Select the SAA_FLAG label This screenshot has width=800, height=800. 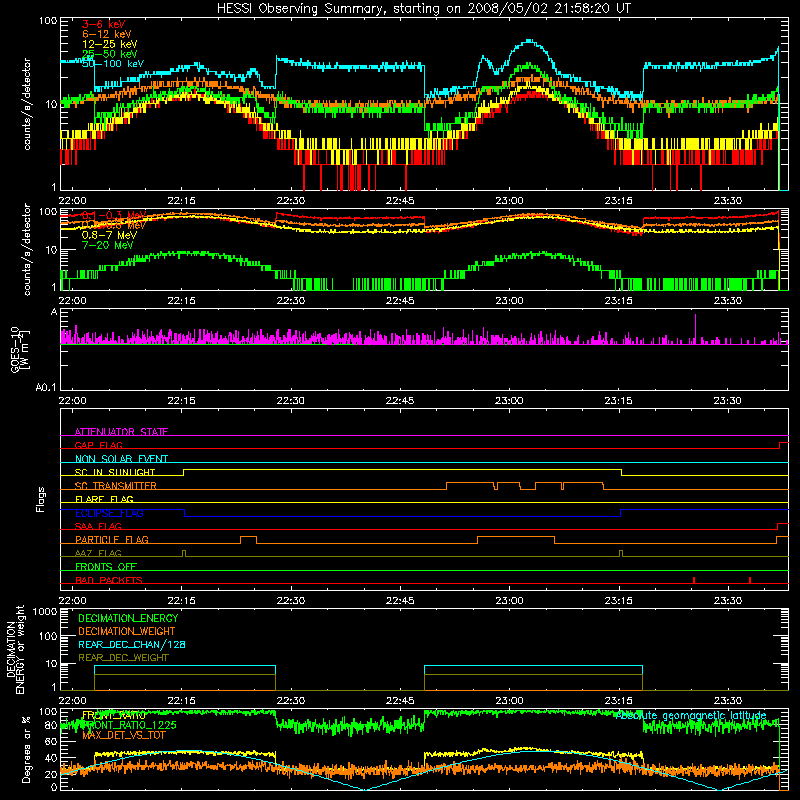98,526
